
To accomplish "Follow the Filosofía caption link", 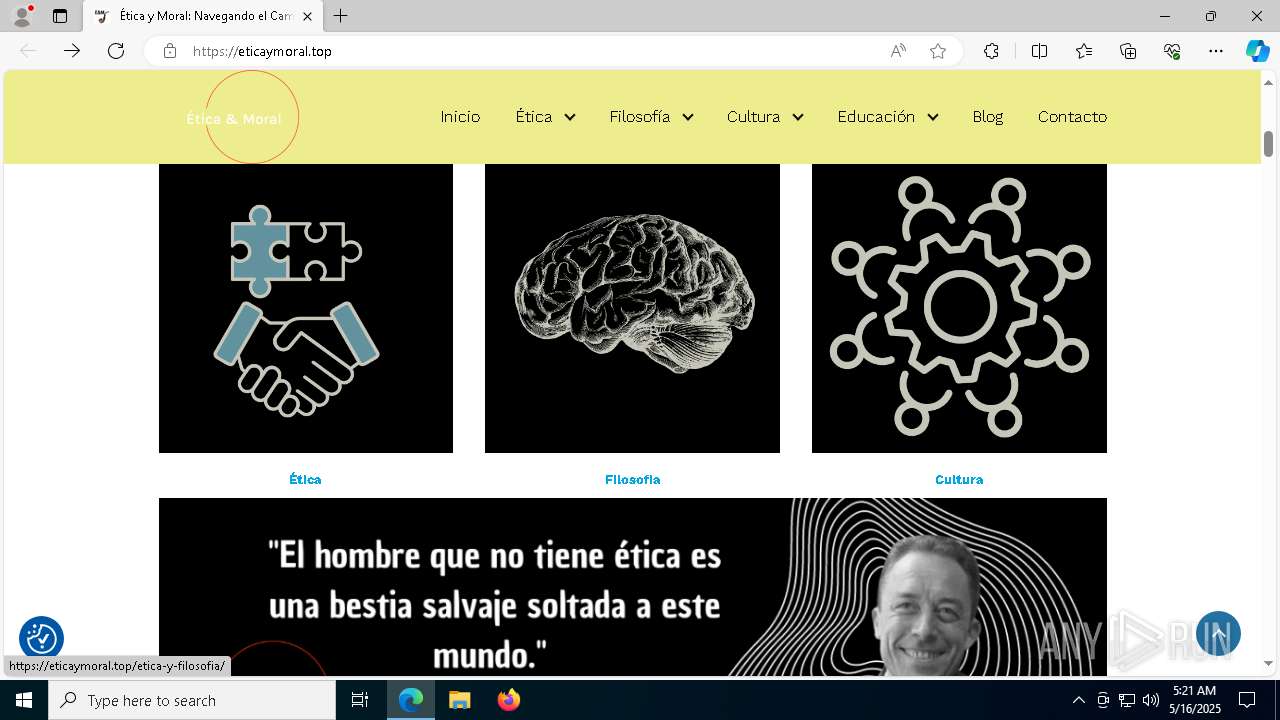I will coord(632,480).
